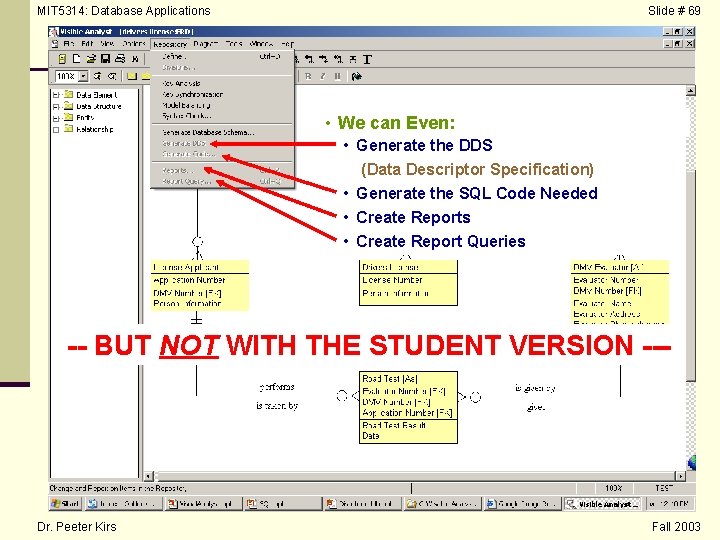Click the Visible Analyst title bar icon
720x540 pixels.
tap(54, 31)
